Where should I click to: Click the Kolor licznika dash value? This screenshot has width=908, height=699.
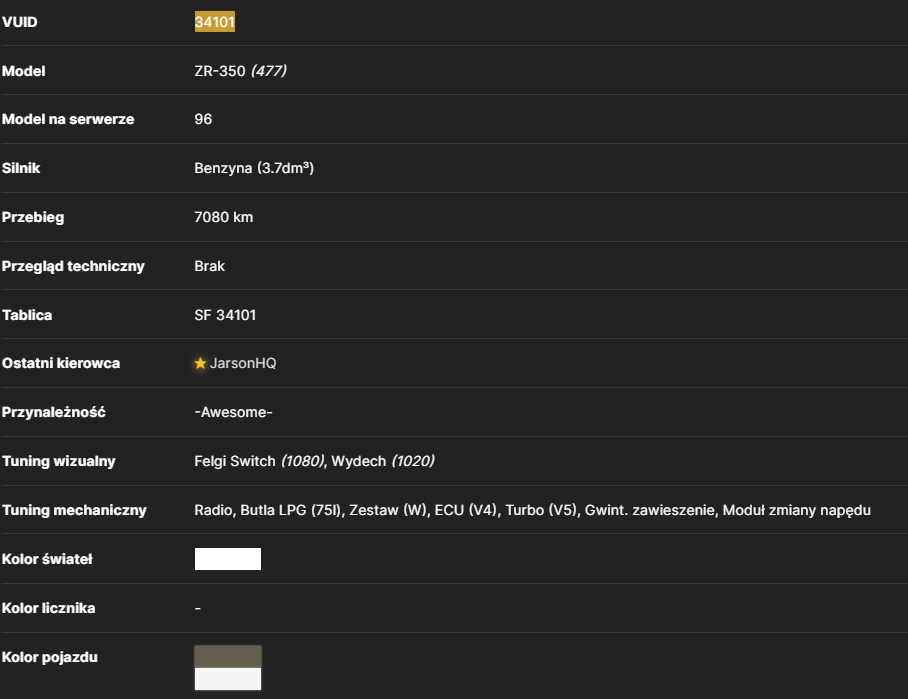pos(197,608)
